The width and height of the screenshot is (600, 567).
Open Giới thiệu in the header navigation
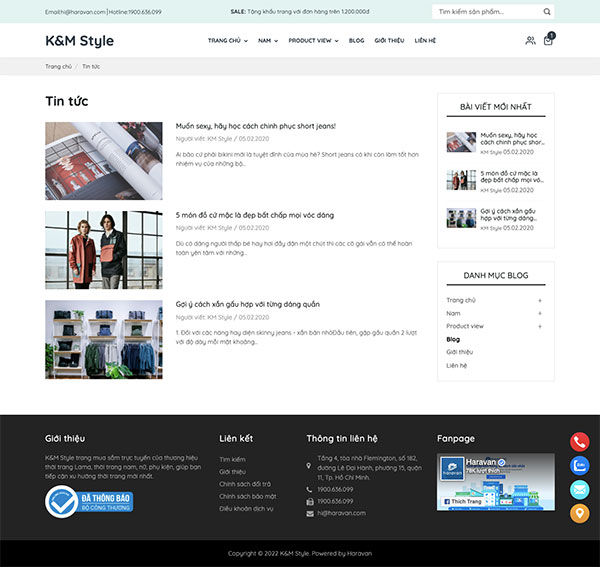click(389, 41)
